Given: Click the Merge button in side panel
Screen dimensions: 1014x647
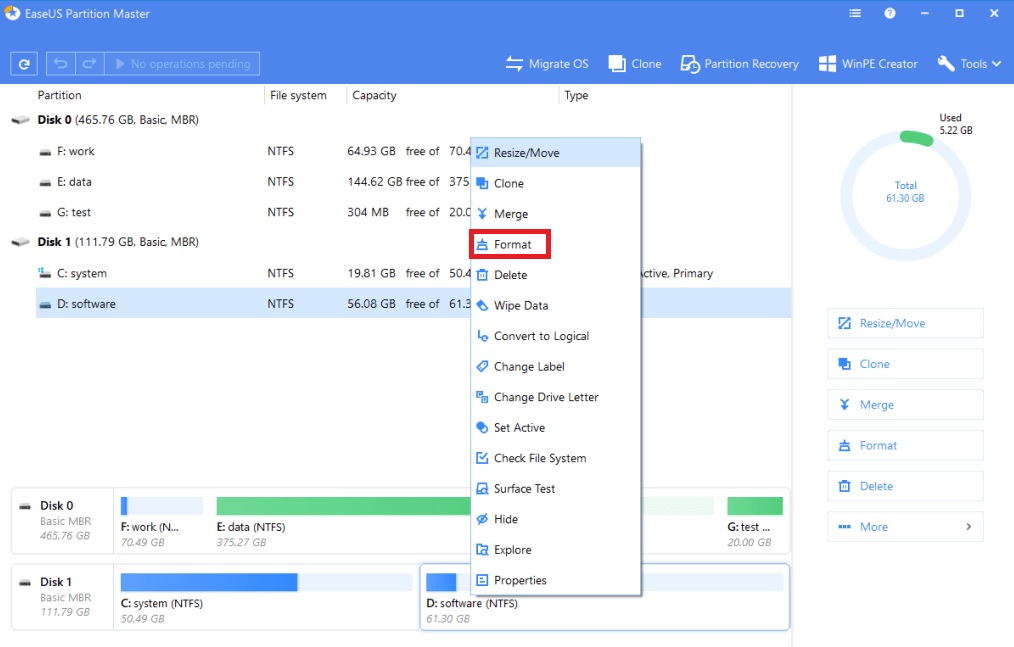Looking at the screenshot, I should (x=905, y=405).
